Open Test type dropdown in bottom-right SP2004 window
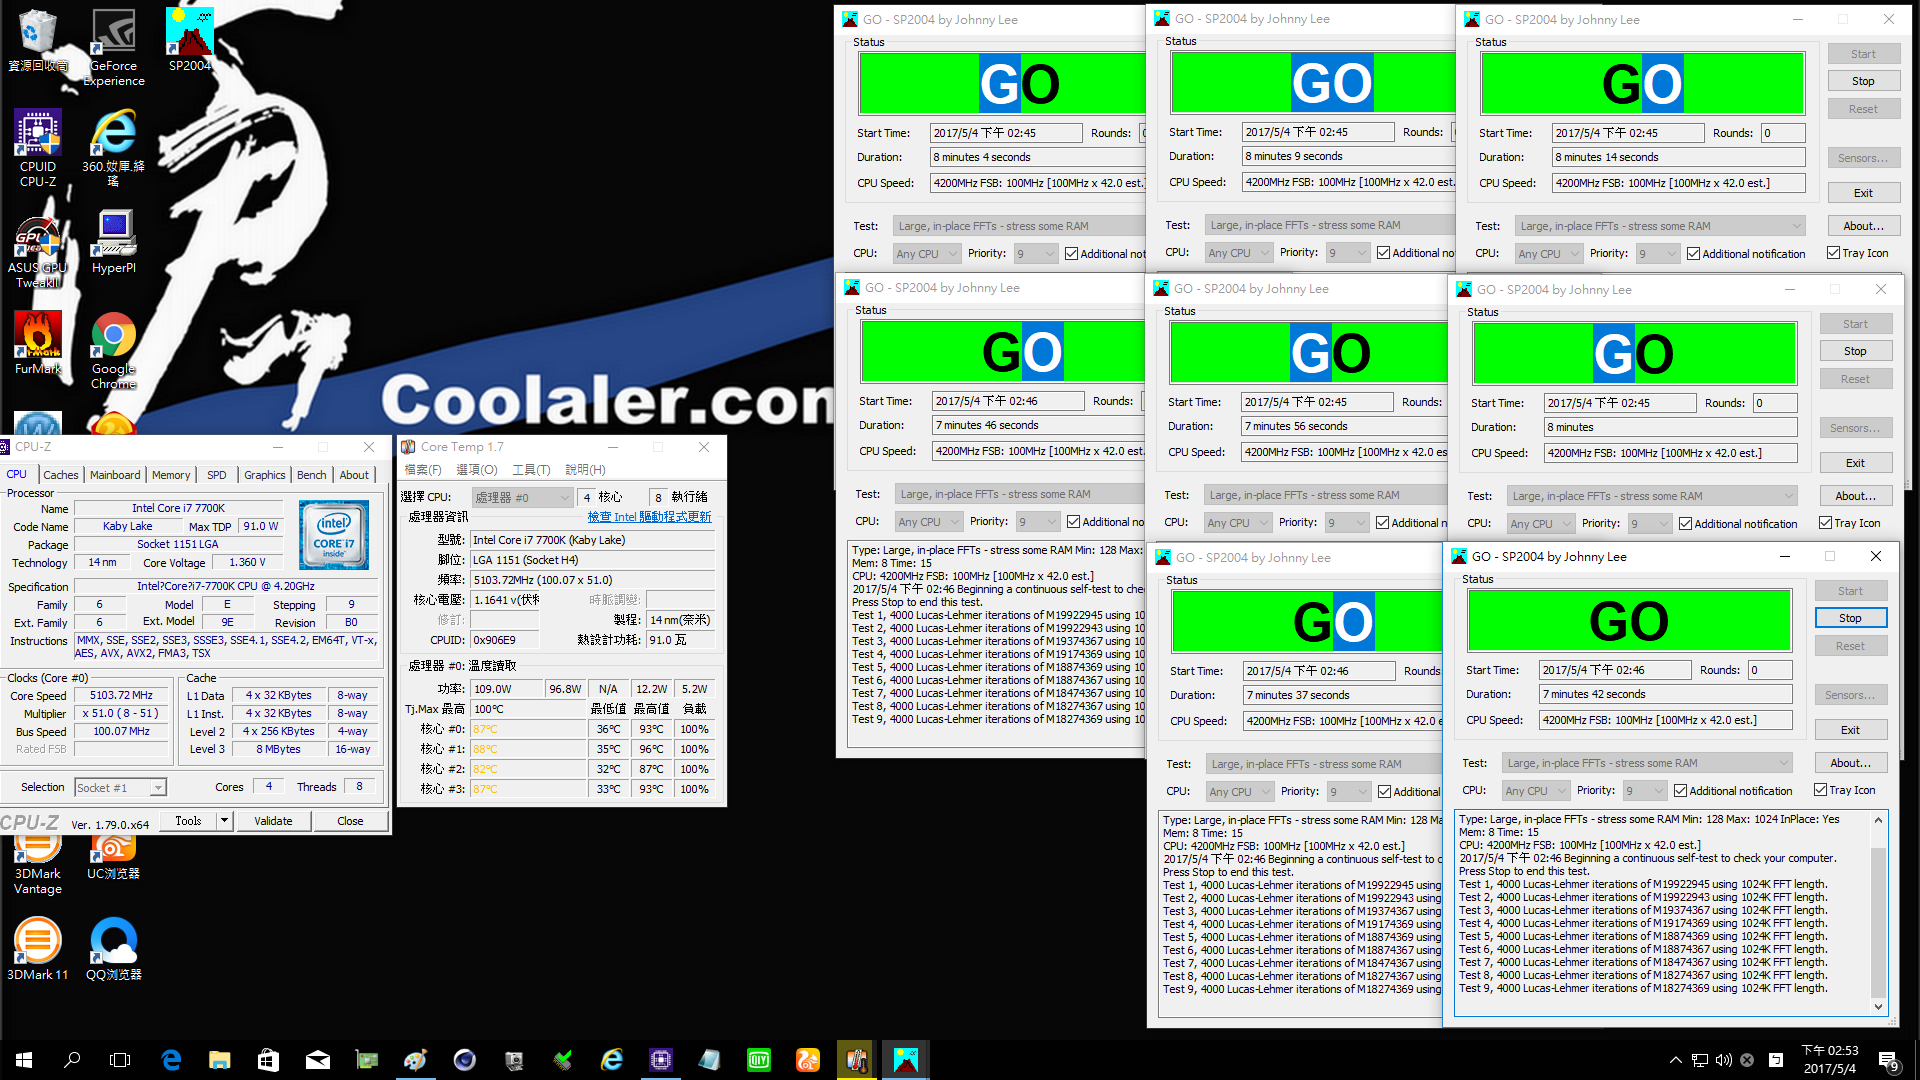Screen dimensions: 1920x1080 tap(1647, 763)
